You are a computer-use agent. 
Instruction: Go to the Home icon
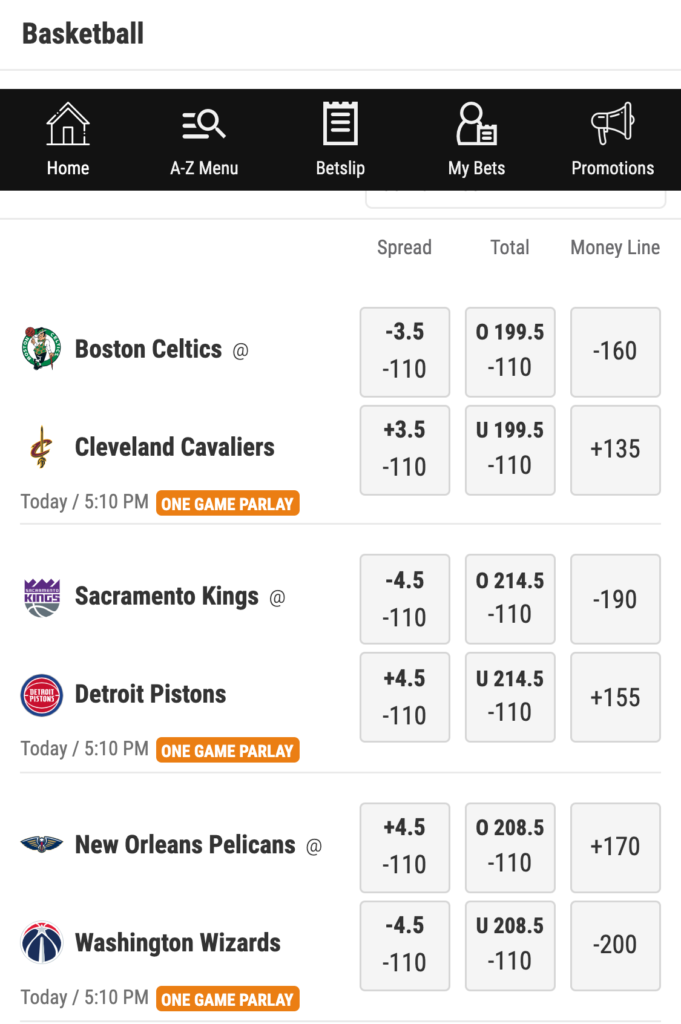[68, 125]
